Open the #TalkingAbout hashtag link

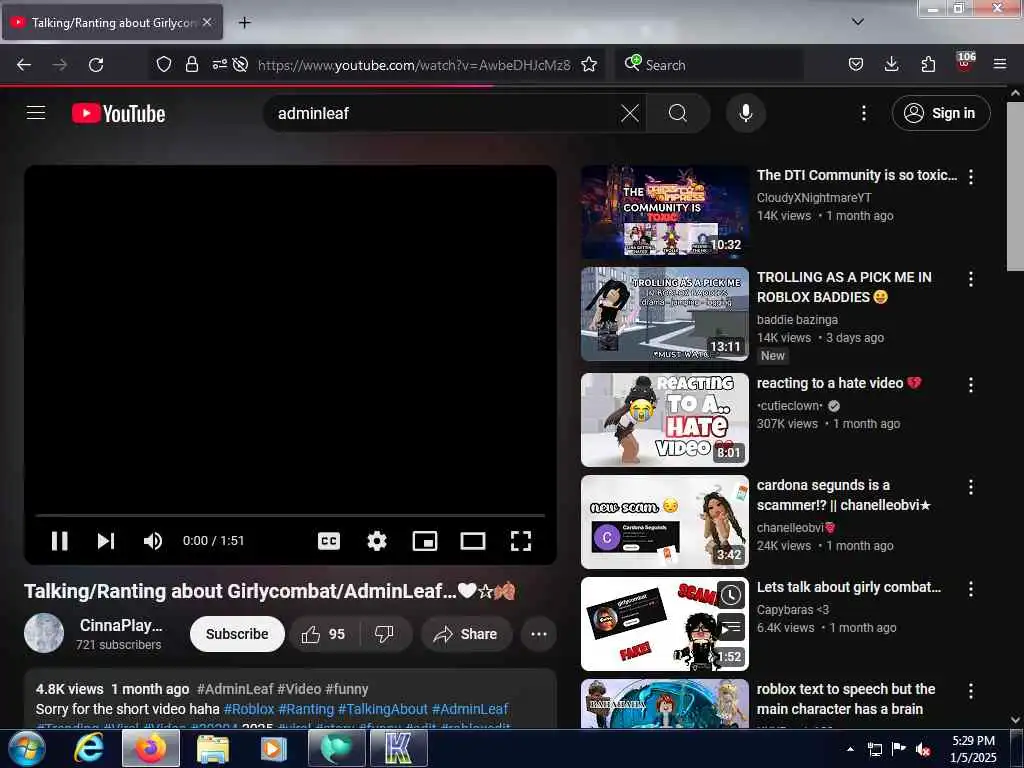[383, 709]
